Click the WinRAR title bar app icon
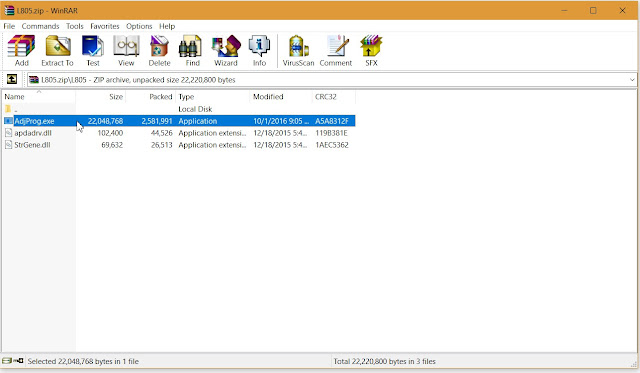 tap(9, 10)
